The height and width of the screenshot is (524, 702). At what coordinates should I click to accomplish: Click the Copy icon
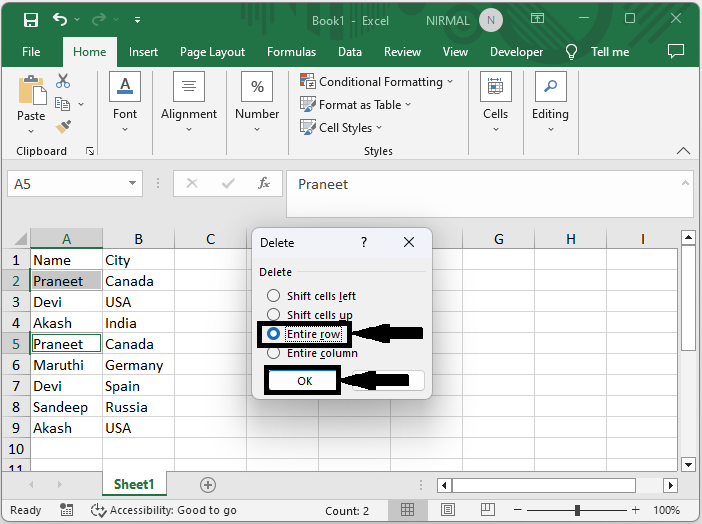62,104
